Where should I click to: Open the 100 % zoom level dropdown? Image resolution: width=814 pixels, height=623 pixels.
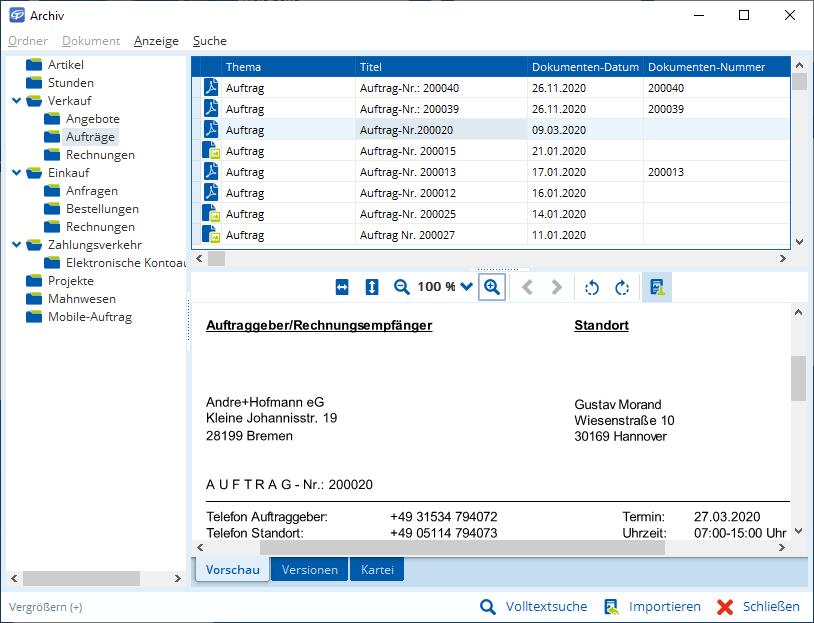click(x=466, y=287)
